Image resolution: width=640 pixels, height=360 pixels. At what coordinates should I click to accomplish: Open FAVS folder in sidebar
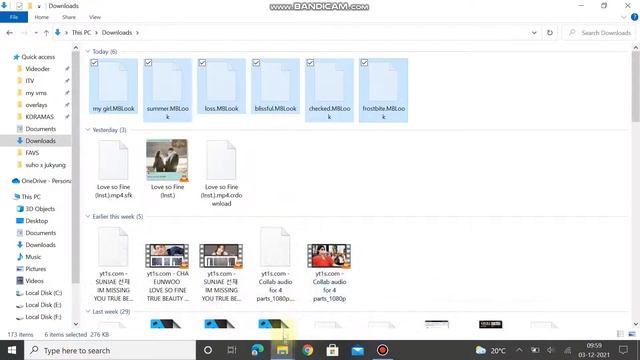pos(32,153)
